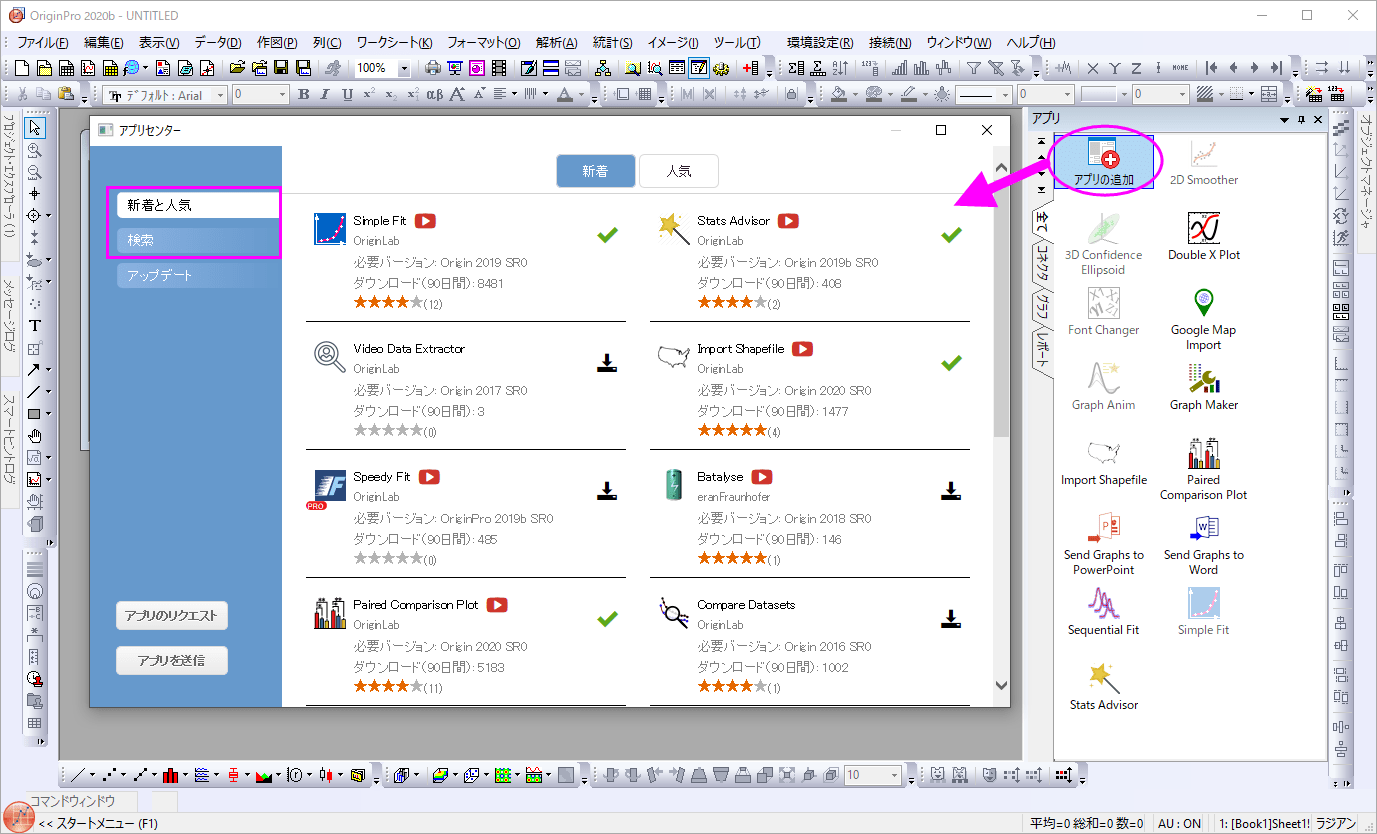
Task: Click the New Project icon
Action: tap(22, 68)
